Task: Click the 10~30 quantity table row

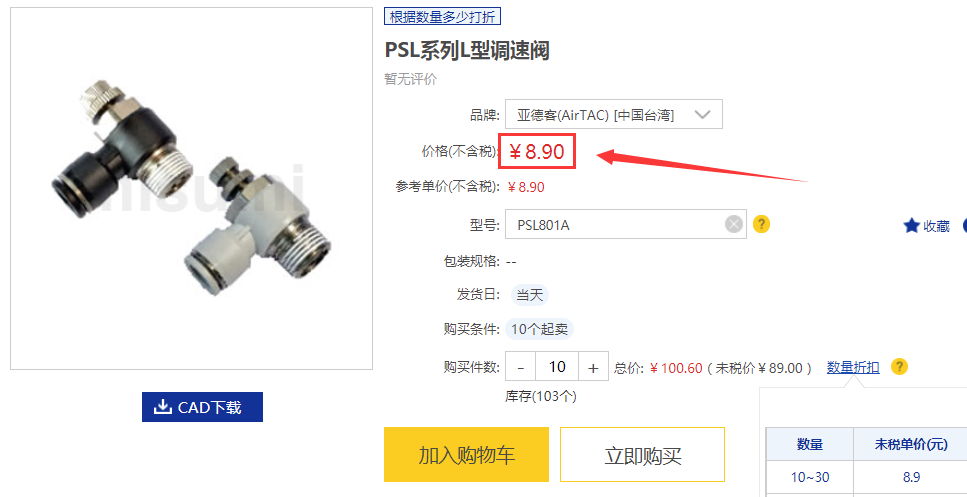Action: pyautogui.click(x=866, y=477)
